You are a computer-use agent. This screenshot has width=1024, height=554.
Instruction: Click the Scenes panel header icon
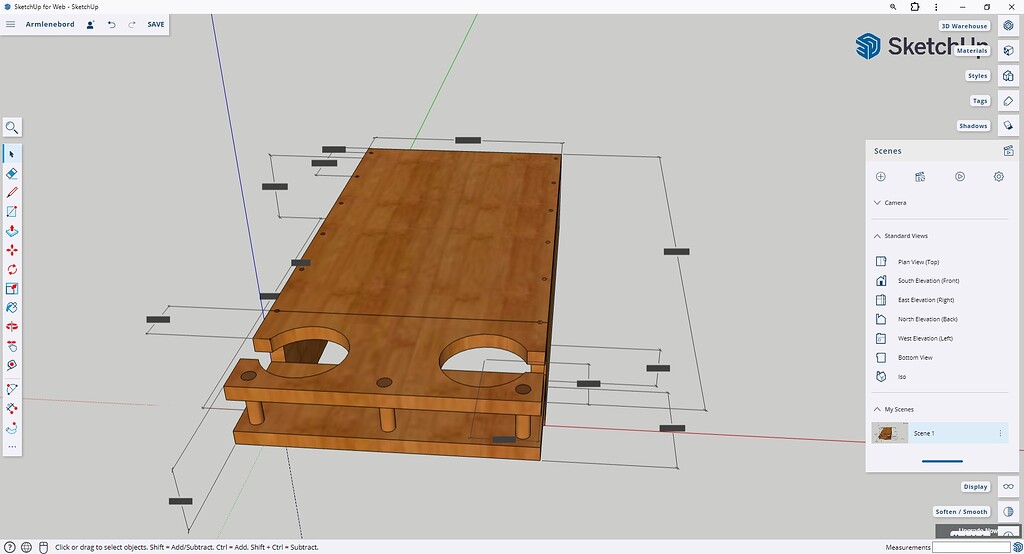click(x=1008, y=151)
